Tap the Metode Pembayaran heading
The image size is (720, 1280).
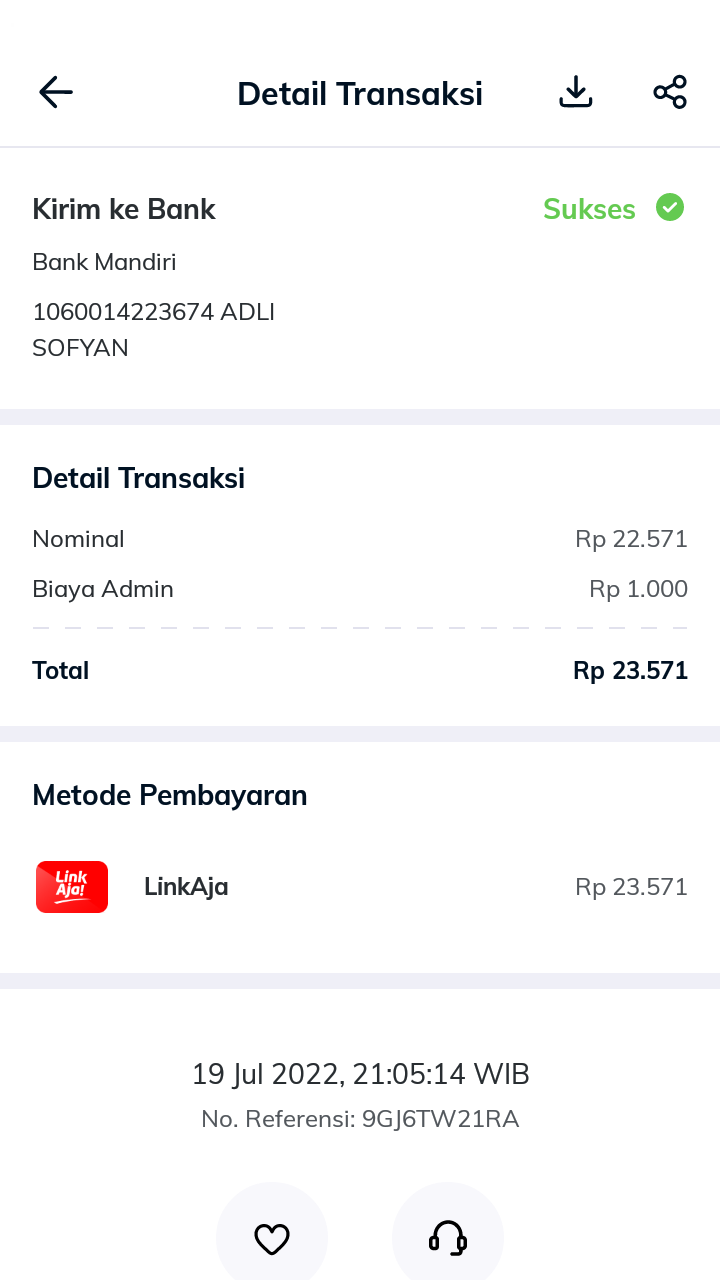click(x=170, y=795)
